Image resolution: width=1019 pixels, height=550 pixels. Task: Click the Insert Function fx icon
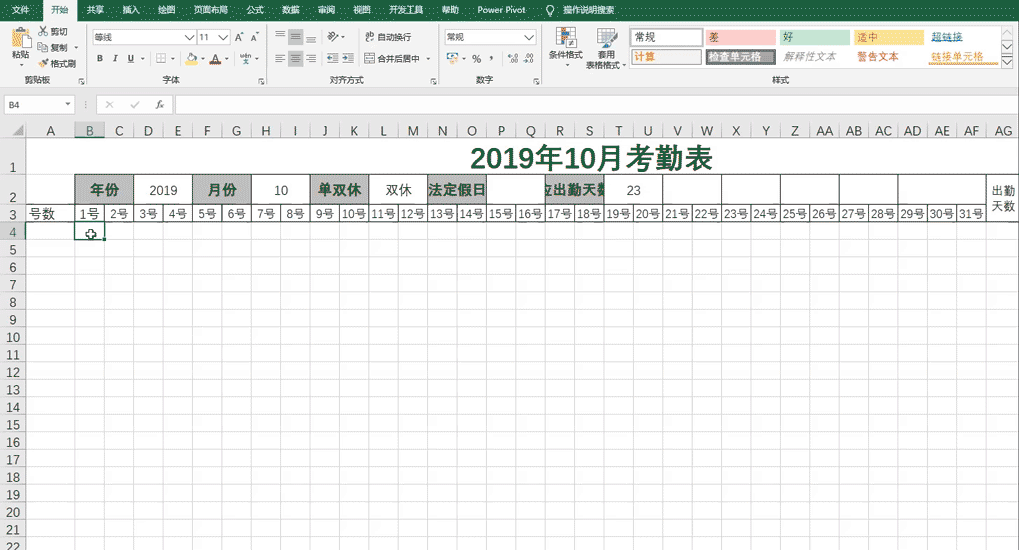coord(160,104)
